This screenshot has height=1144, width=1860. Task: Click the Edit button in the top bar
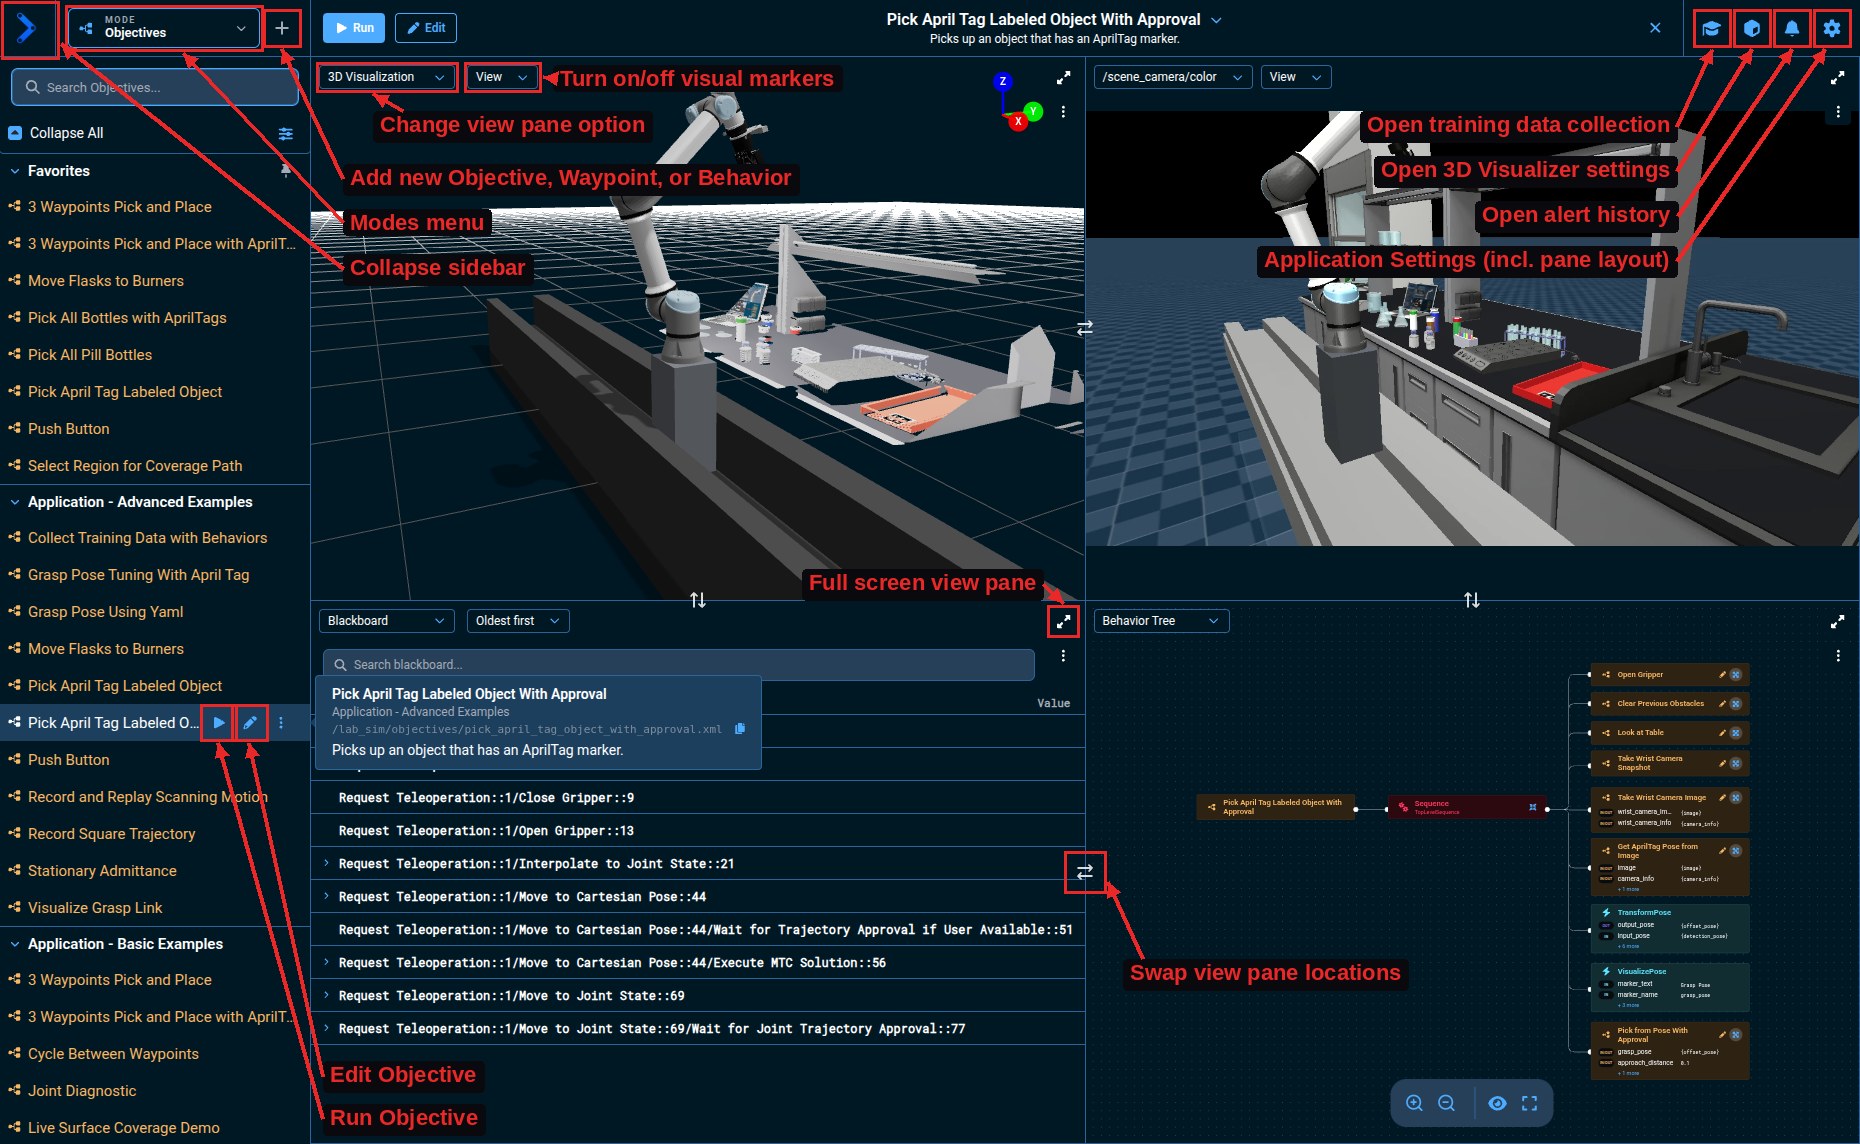click(x=426, y=28)
